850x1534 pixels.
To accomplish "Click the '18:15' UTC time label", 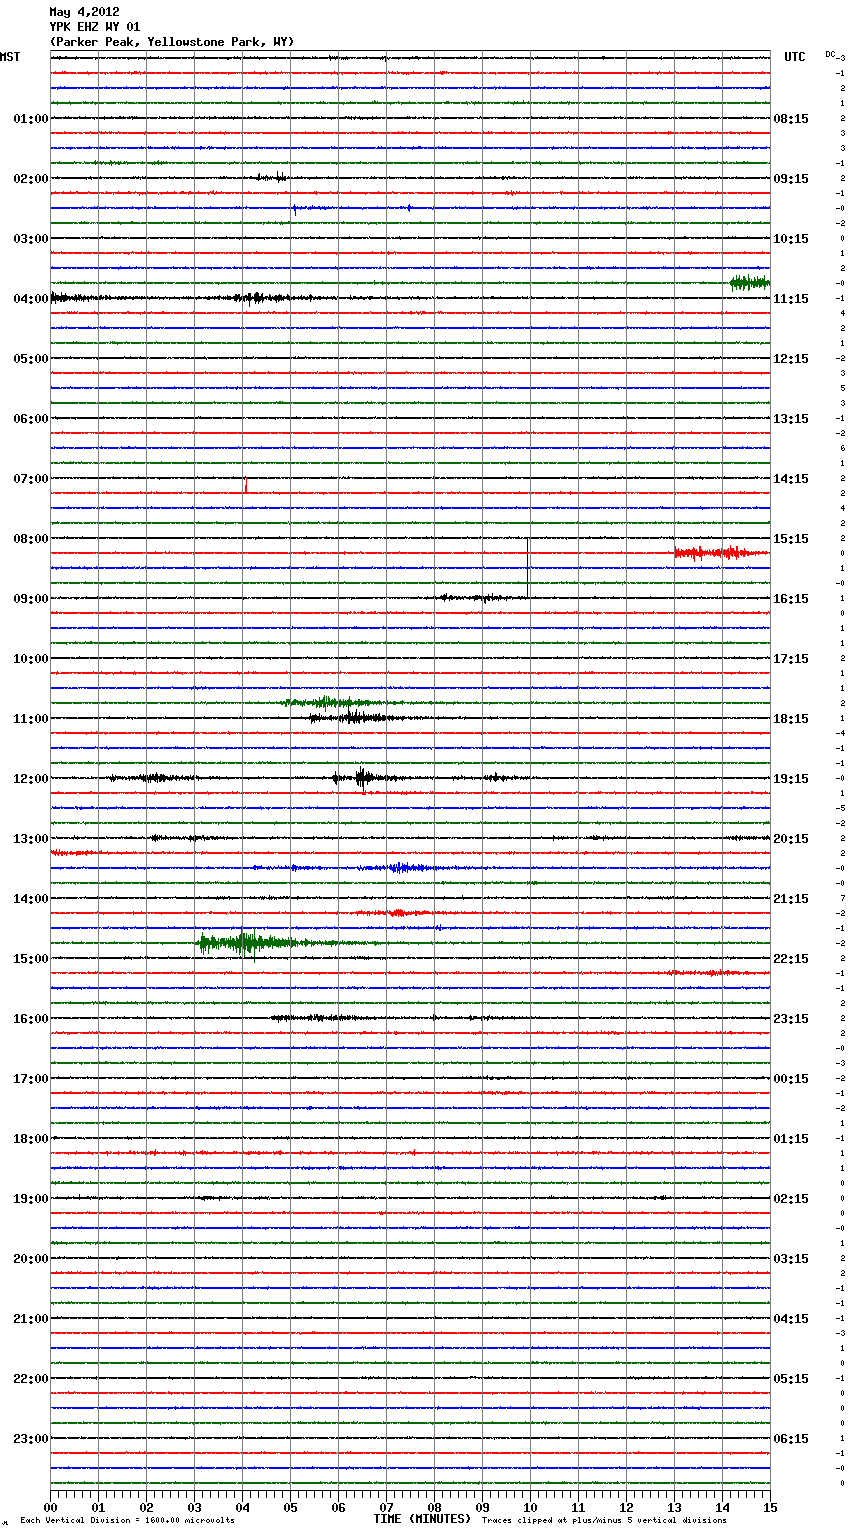I will [791, 719].
